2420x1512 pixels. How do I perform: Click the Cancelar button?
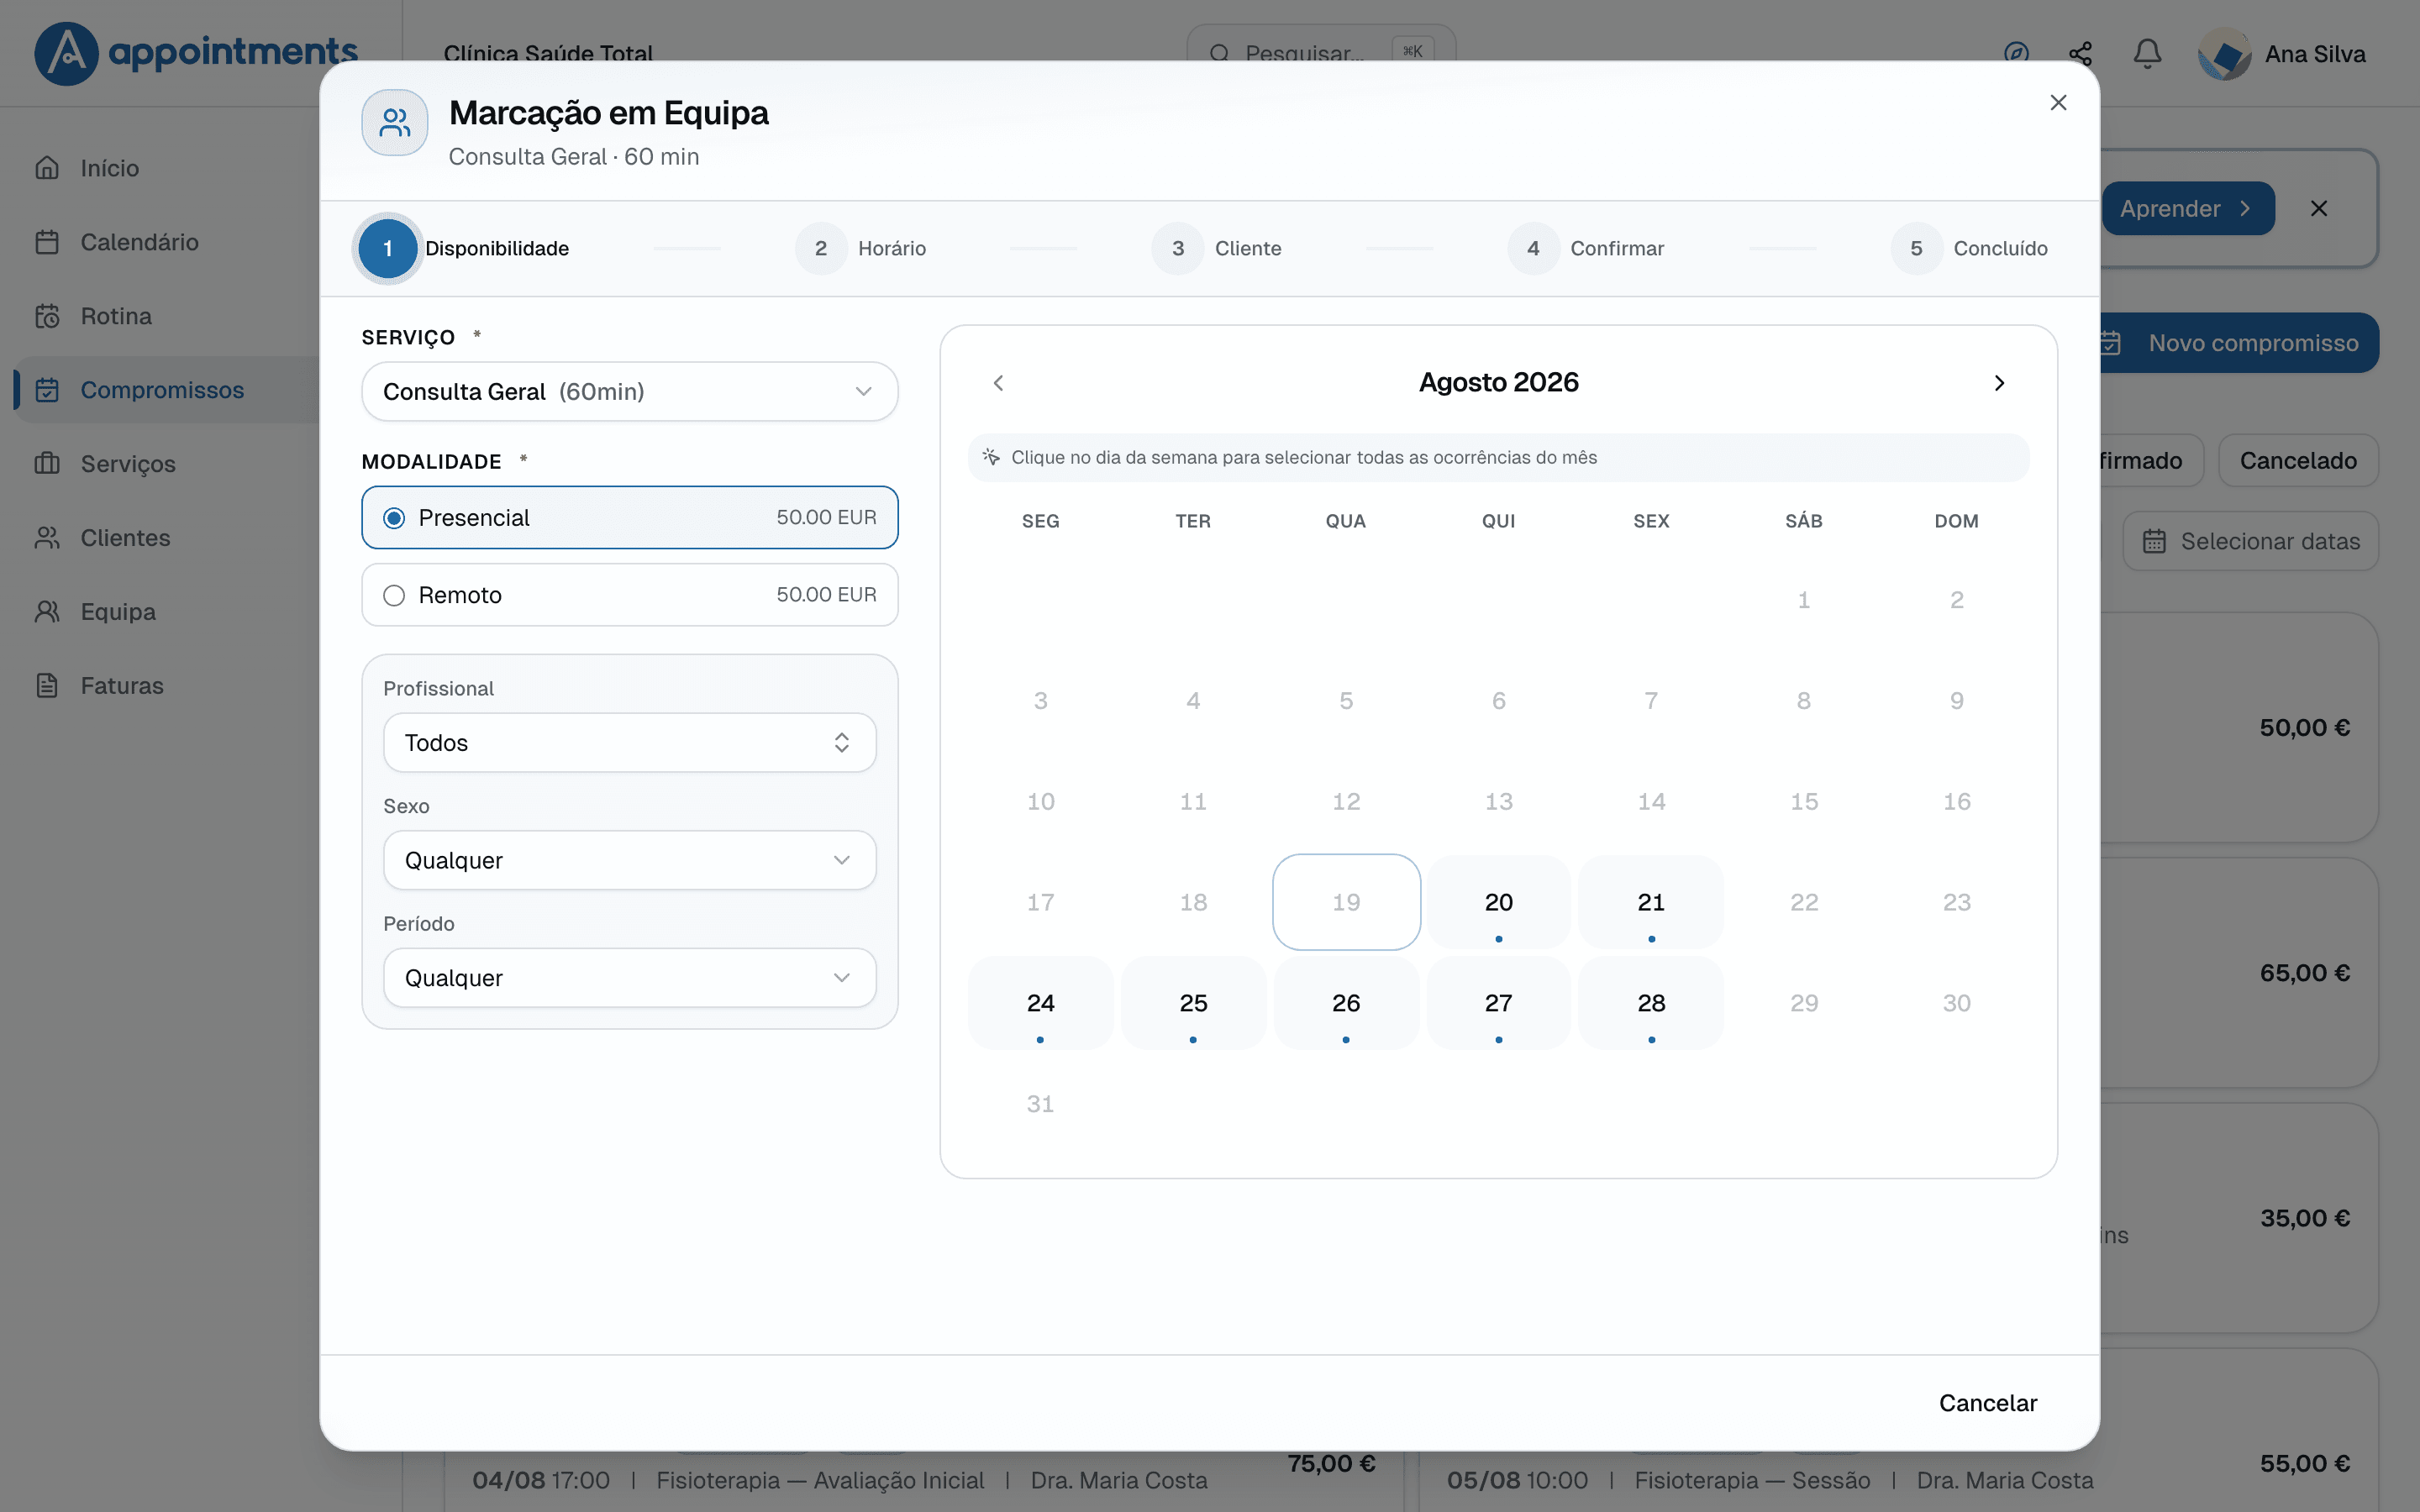tap(1987, 1403)
